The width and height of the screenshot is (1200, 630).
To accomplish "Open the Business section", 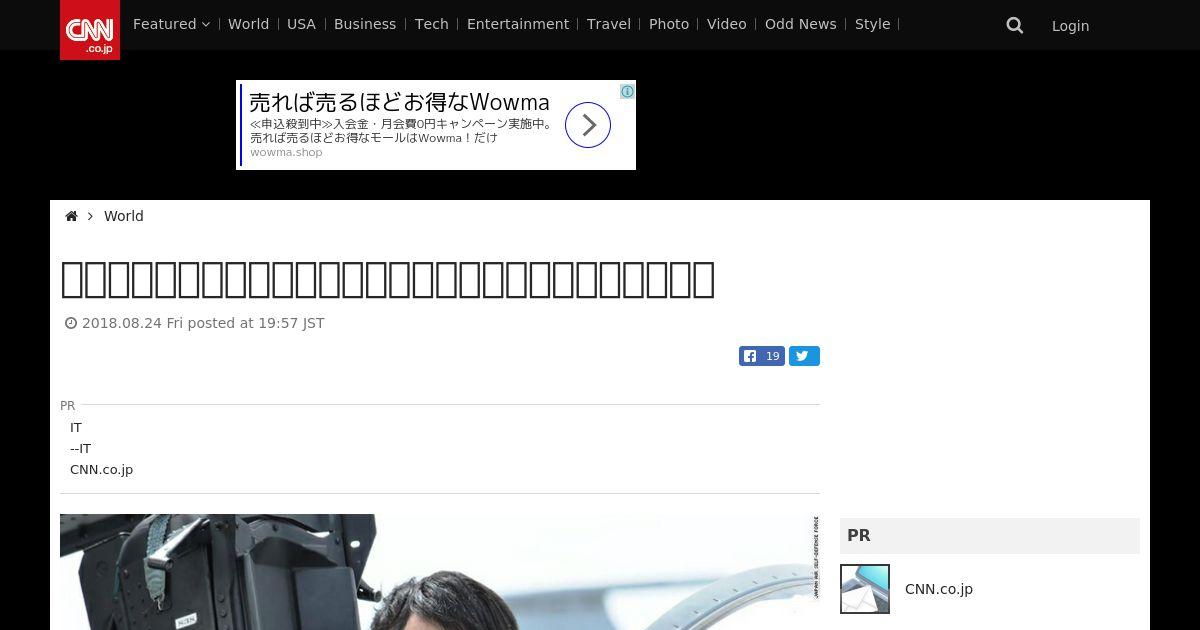I will (x=365, y=24).
